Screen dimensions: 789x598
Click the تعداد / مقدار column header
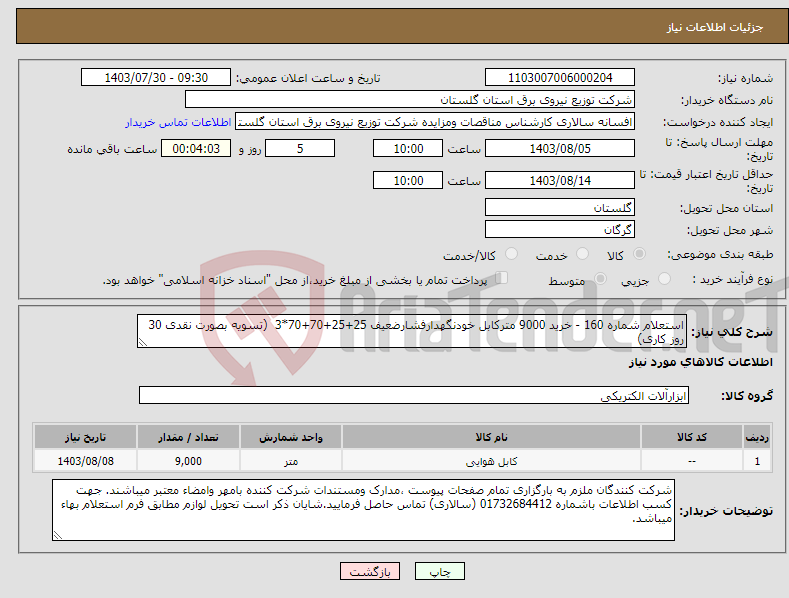188,437
